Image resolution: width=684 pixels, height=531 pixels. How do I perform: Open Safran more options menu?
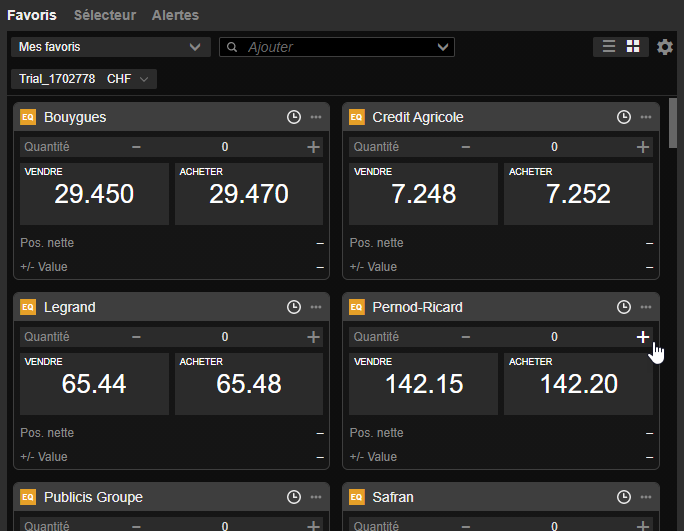point(646,497)
